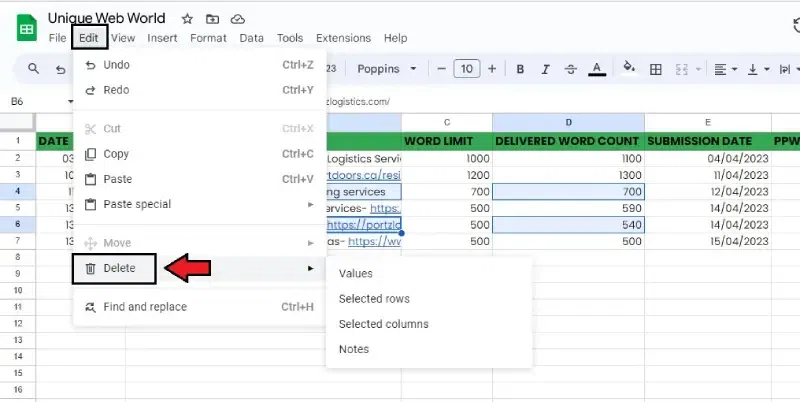Choose Selected columns in Delete submenu
This screenshot has width=800, height=402.
pyautogui.click(x=429, y=324)
